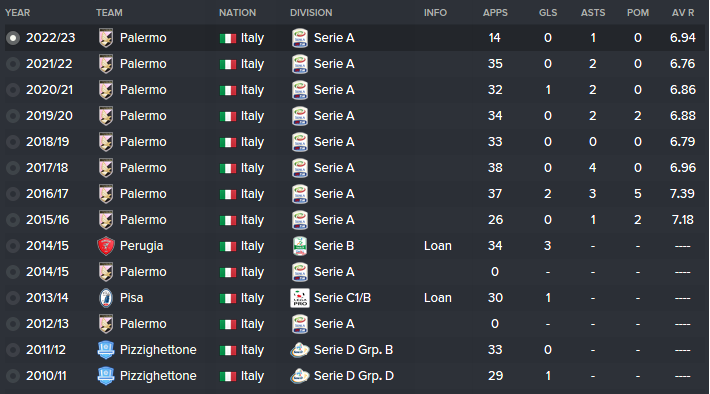The height and width of the screenshot is (394, 710).
Task: Click Serie A logo in 2019/20 row
Action: (x=300, y=116)
